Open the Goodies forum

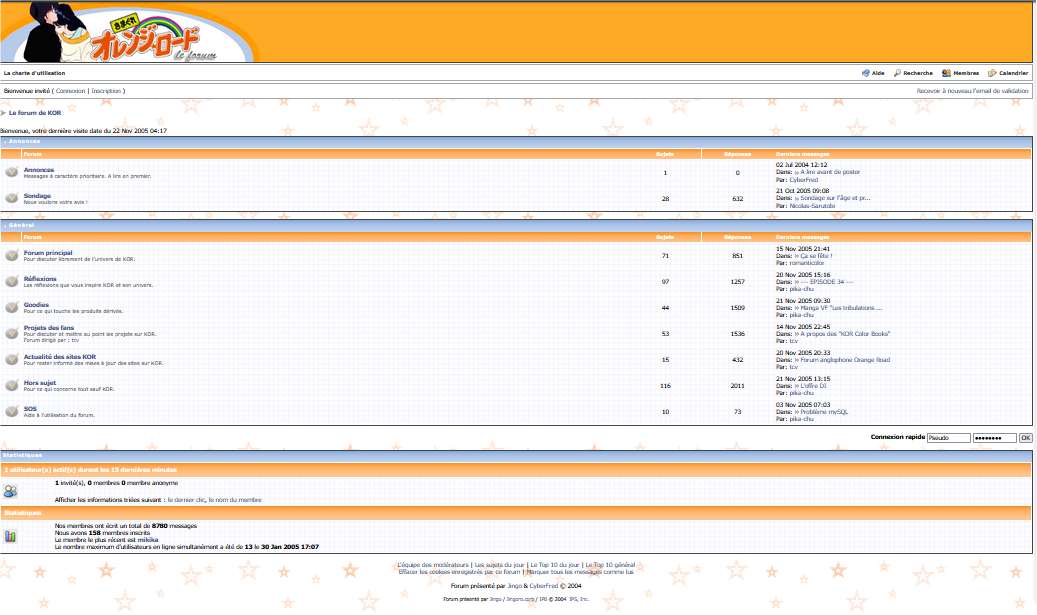tap(36, 305)
